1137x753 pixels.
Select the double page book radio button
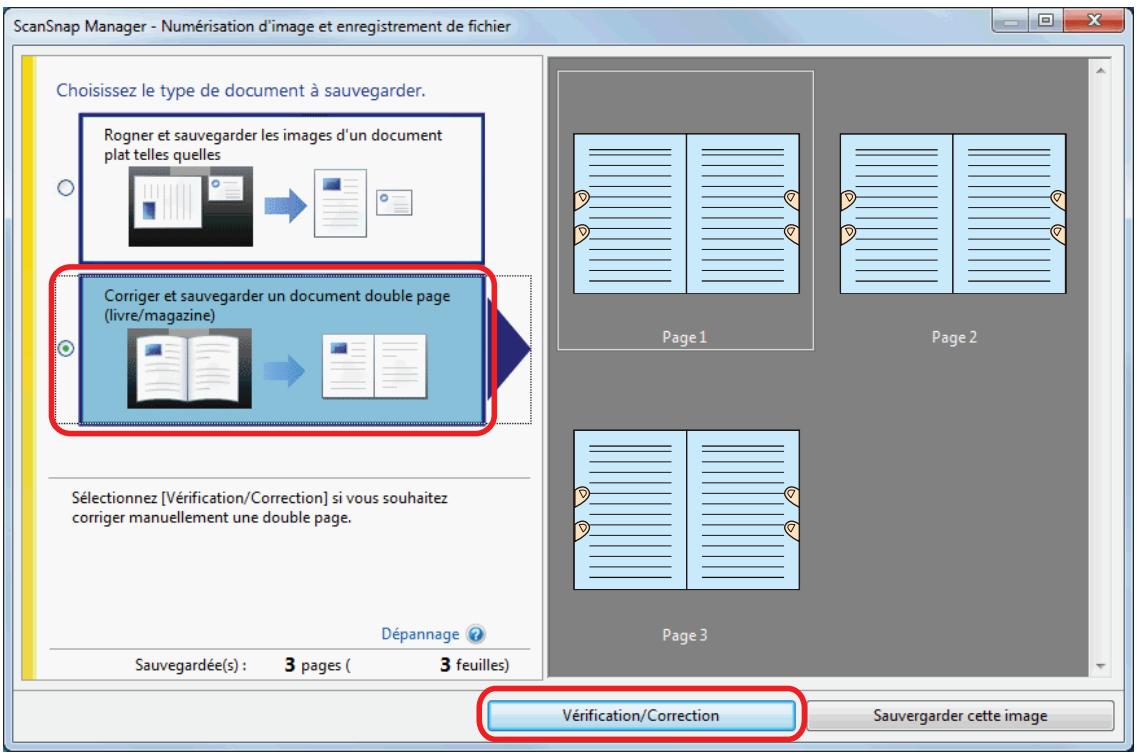[66, 349]
